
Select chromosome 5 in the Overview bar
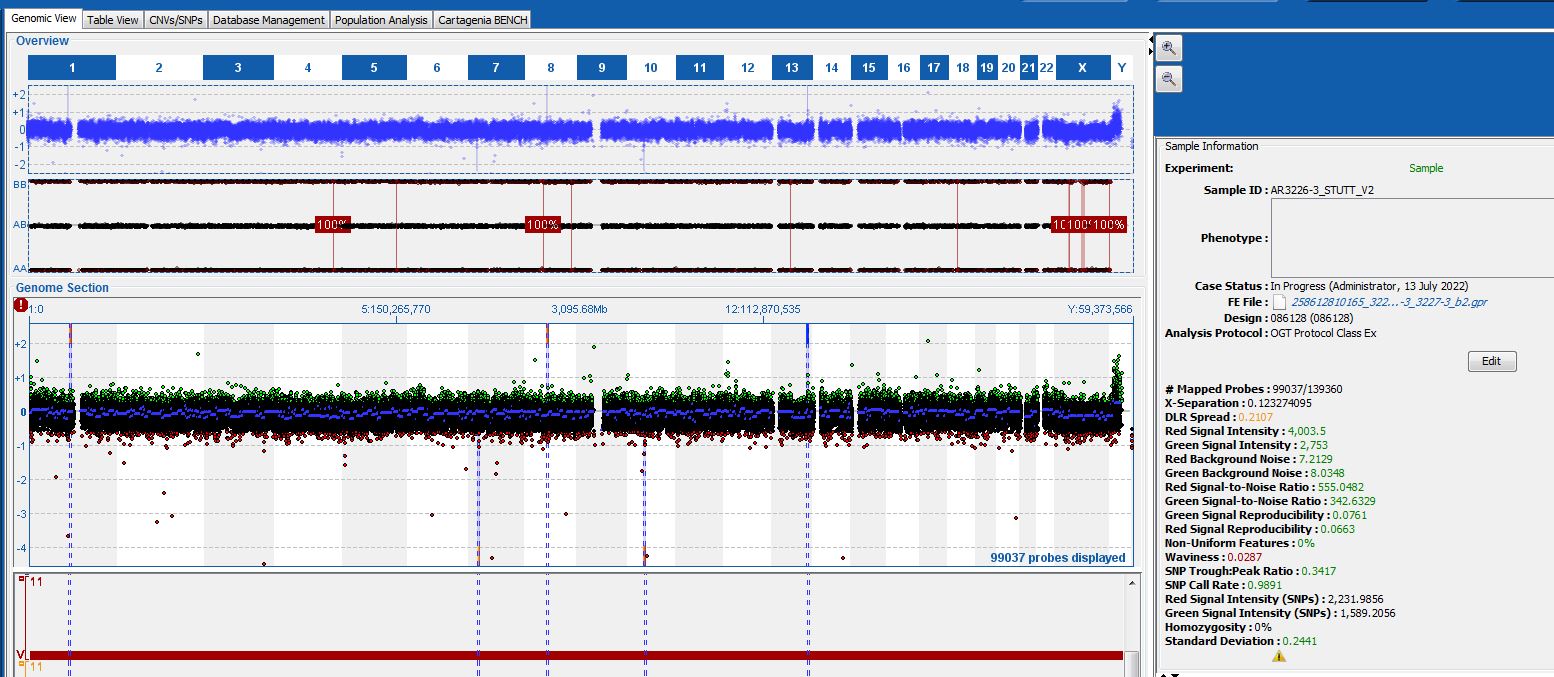[374, 68]
